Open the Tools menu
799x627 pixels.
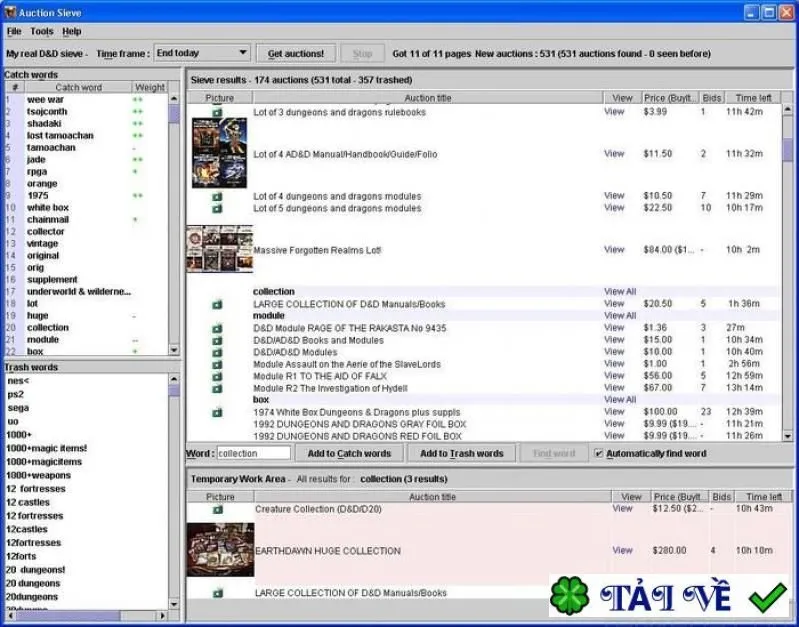41,32
